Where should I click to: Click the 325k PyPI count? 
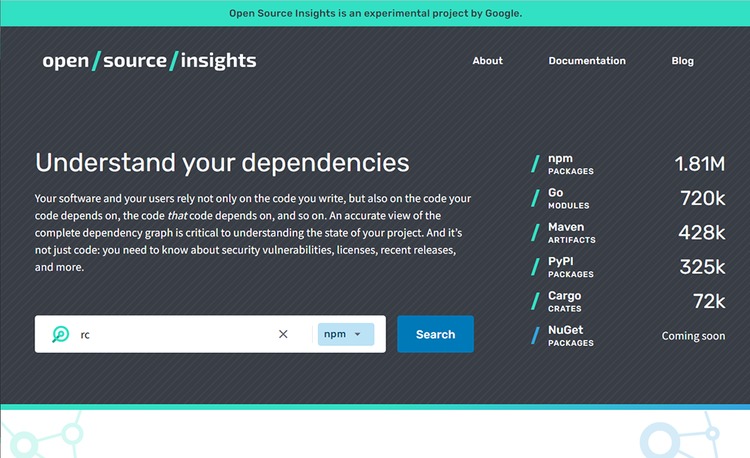pos(702,267)
